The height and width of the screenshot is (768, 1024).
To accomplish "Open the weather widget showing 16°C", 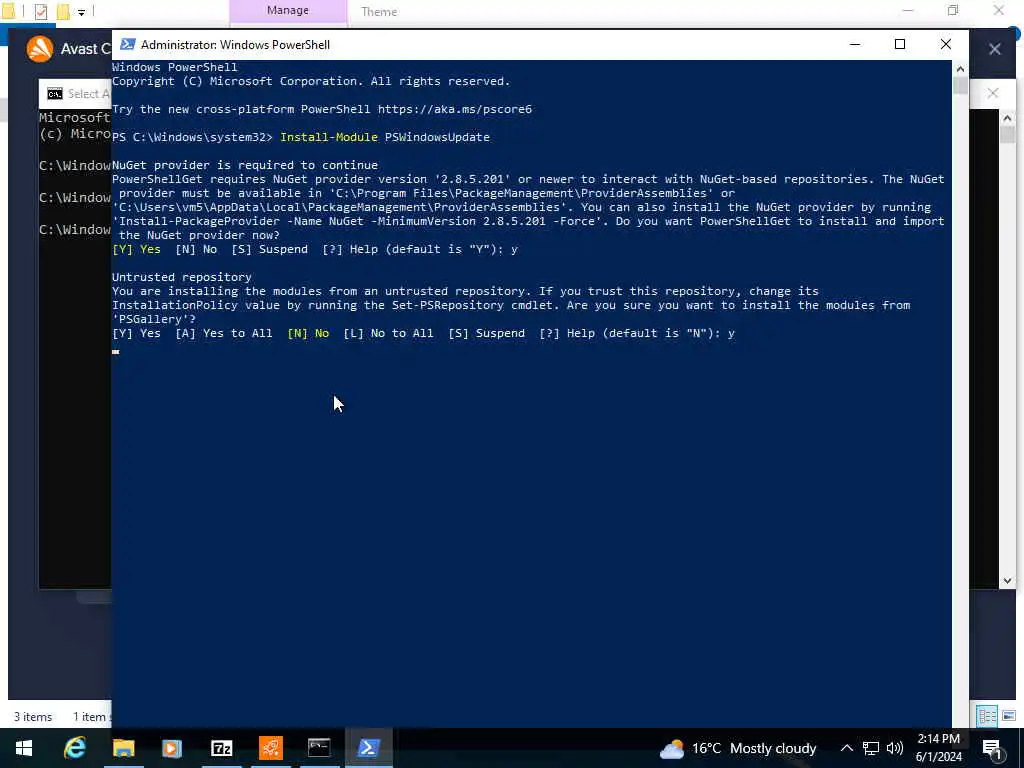I will pyautogui.click(x=738, y=748).
